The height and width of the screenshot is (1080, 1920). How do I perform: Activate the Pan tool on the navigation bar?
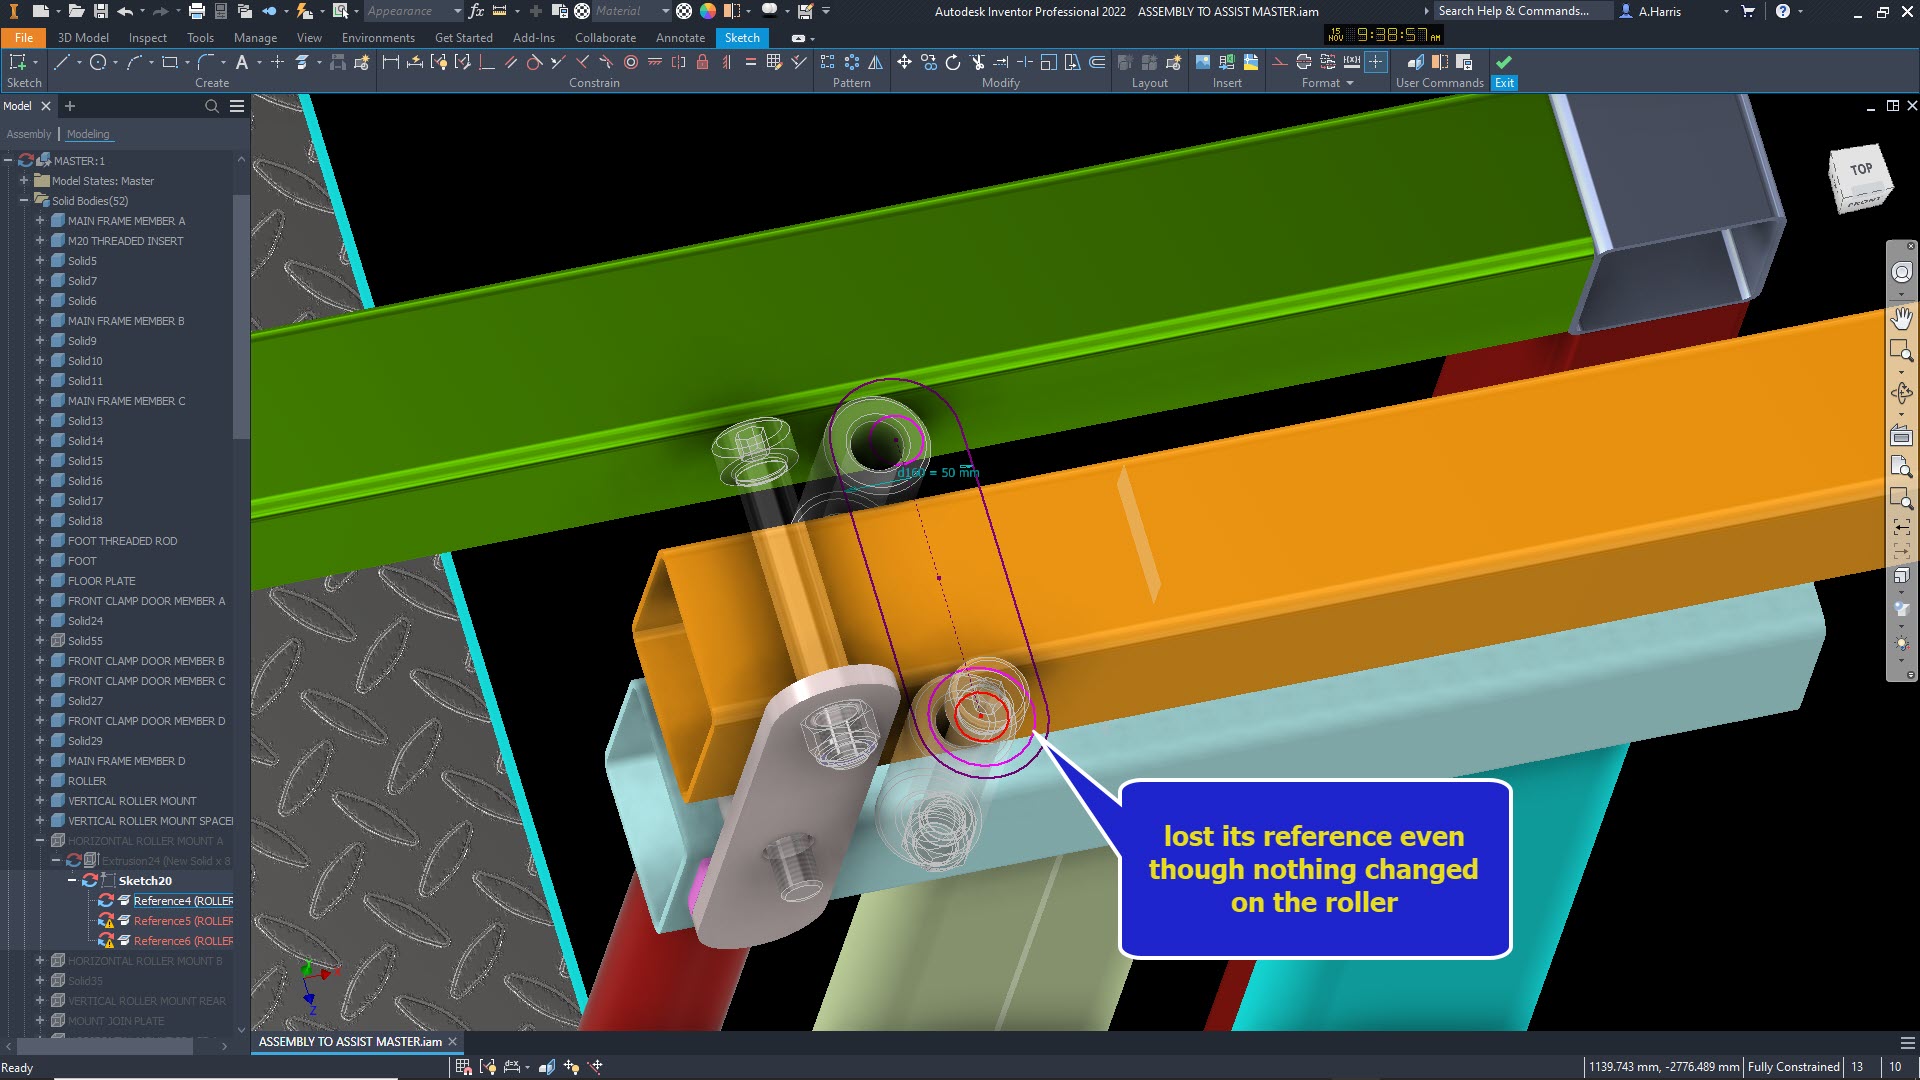[1902, 319]
